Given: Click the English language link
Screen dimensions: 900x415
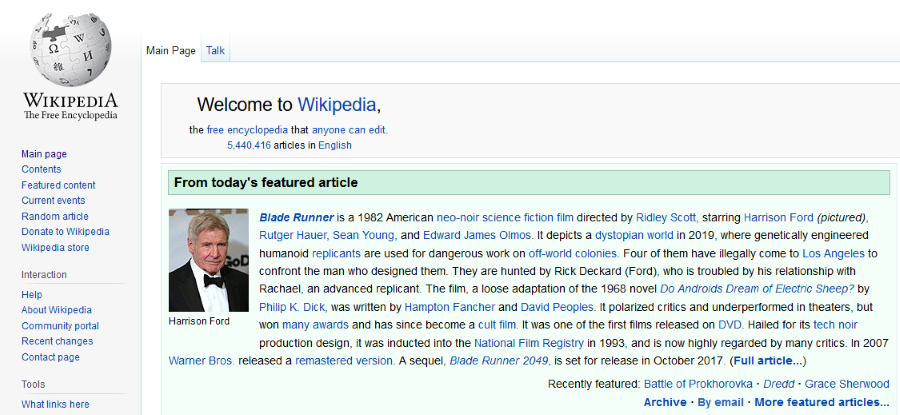Looking at the screenshot, I should click(x=335, y=145).
